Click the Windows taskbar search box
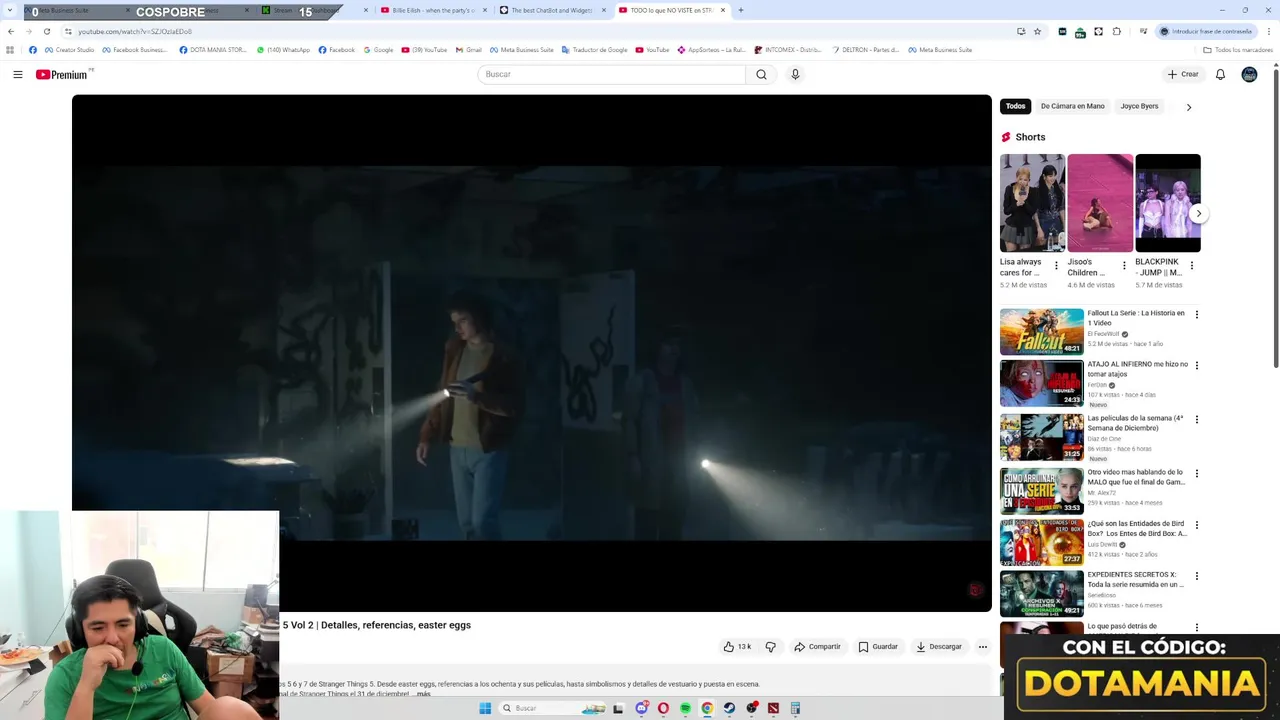The height and width of the screenshot is (720, 1280). (553, 708)
